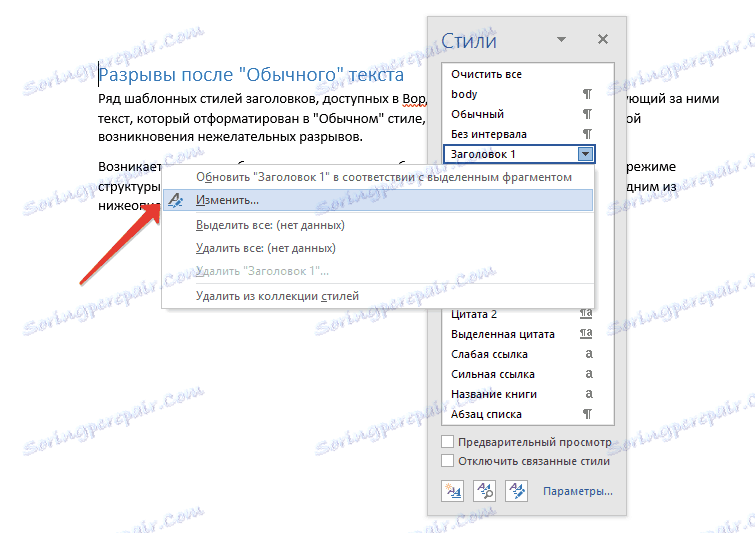Click paragraph mark icon next to Обычный
This screenshot has height=533, width=755.
point(587,114)
